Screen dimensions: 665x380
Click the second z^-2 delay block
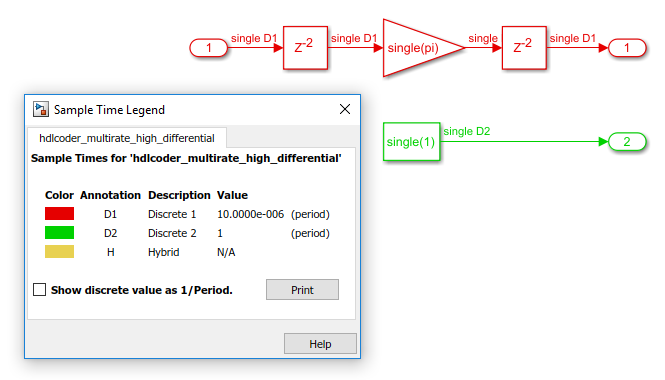pos(524,48)
